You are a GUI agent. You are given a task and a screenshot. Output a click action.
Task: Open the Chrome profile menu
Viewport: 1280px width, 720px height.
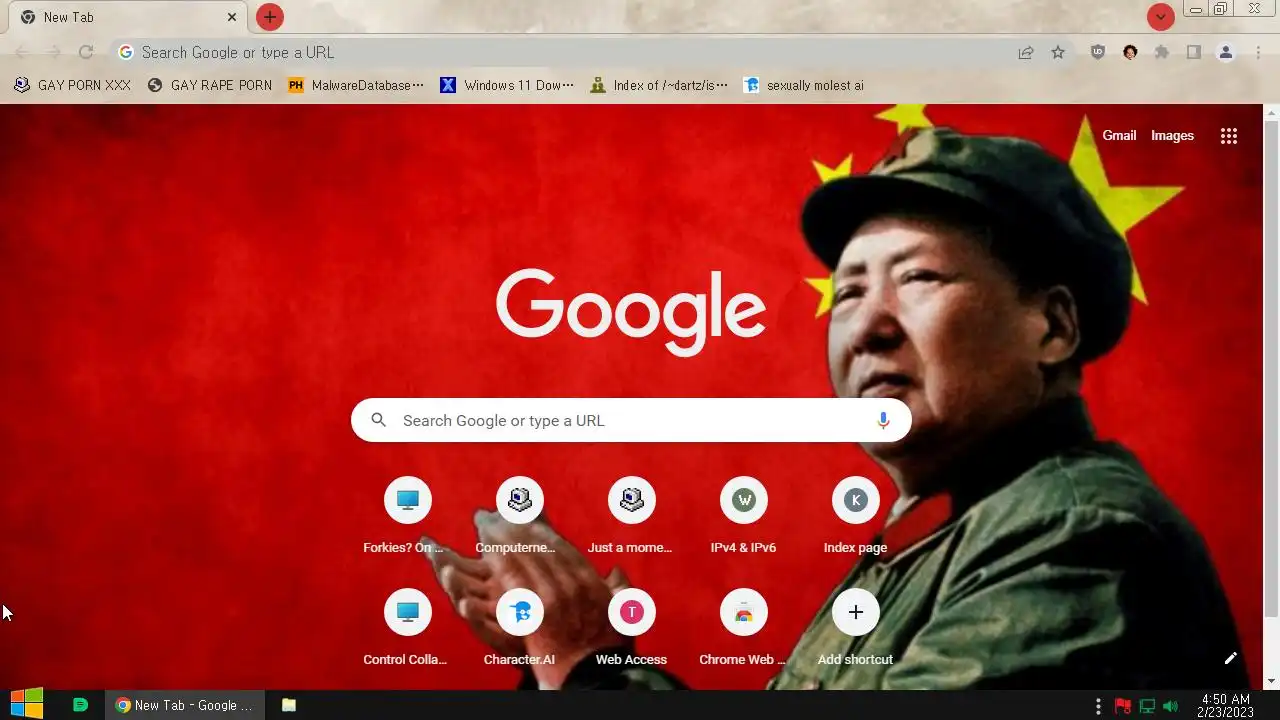[x=1226, y=52]
